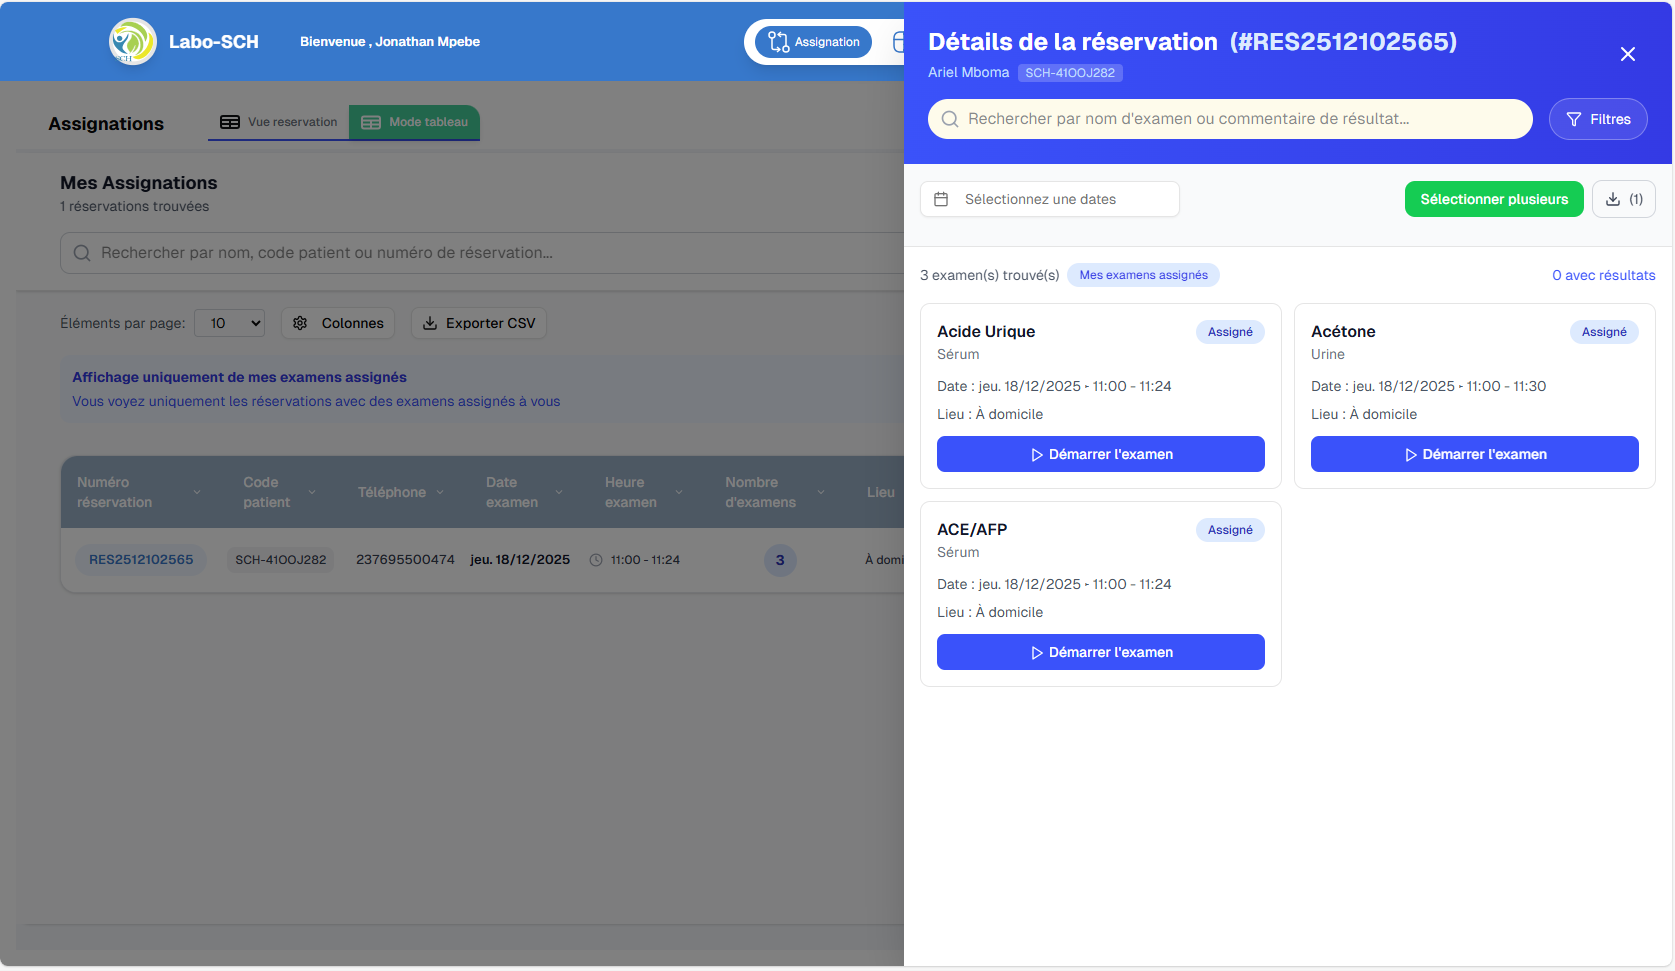Open the Colonnes settings icon

coord(299,323)
